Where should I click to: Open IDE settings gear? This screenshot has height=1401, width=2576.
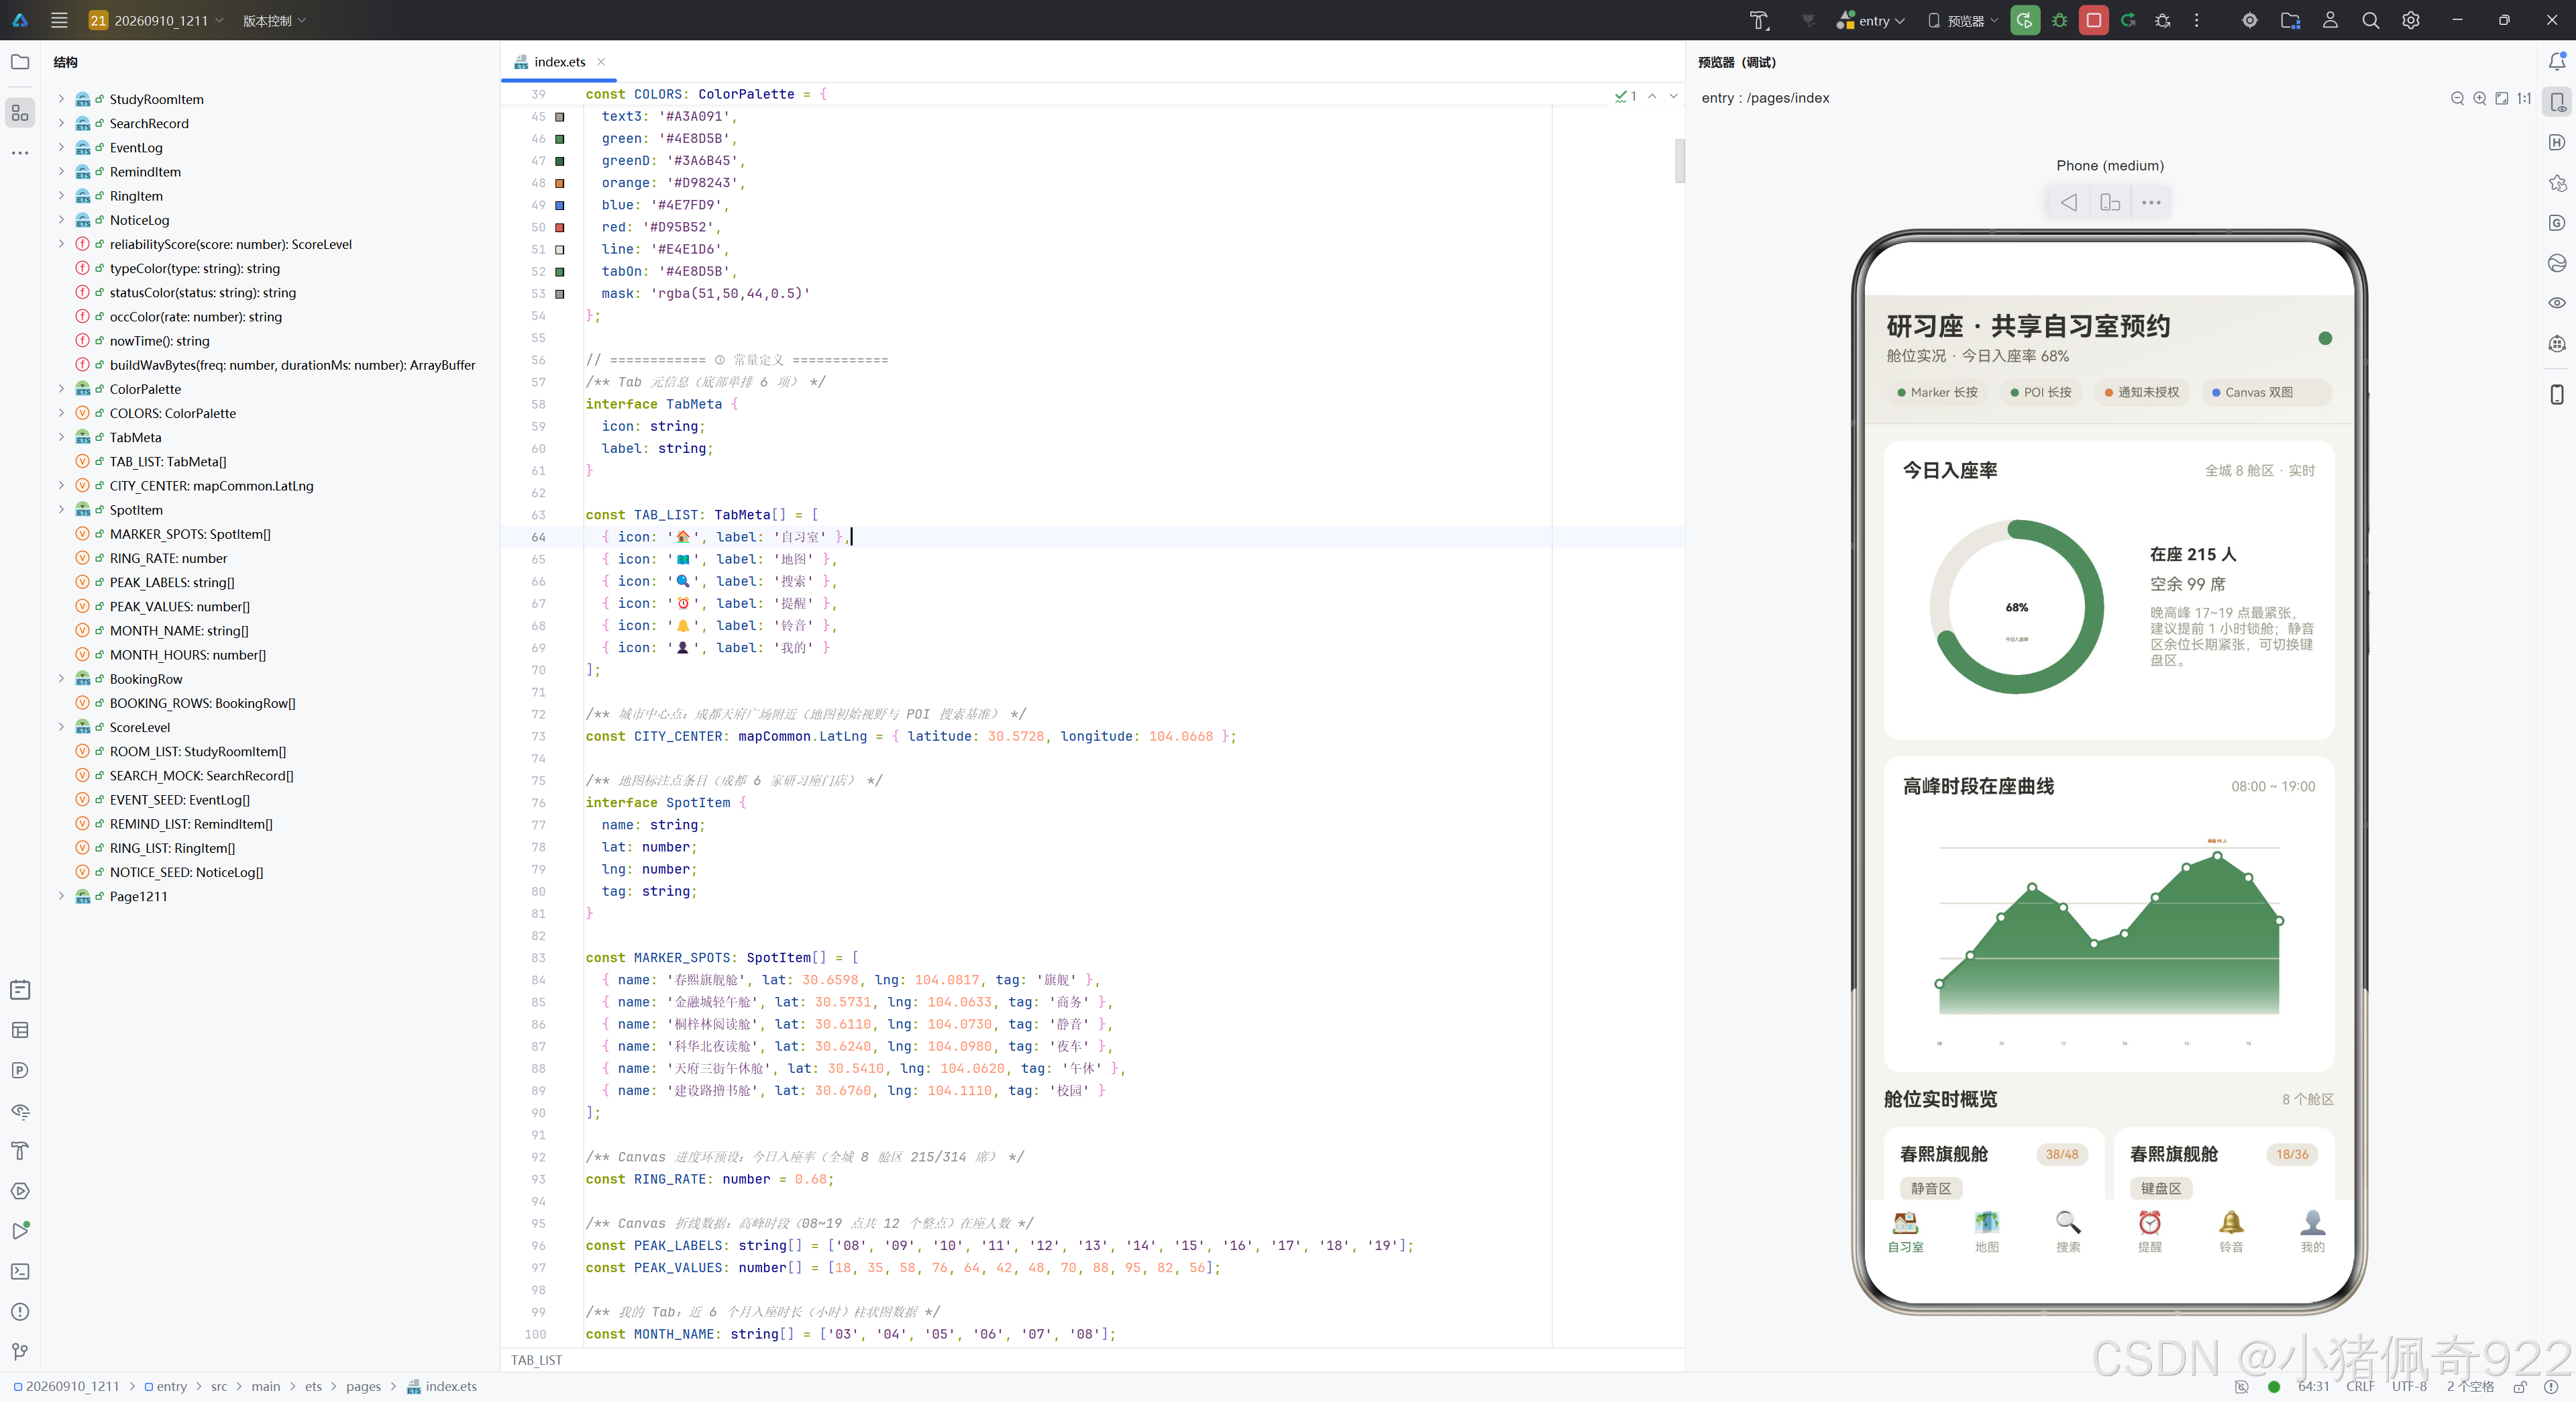click(2411, 20)
